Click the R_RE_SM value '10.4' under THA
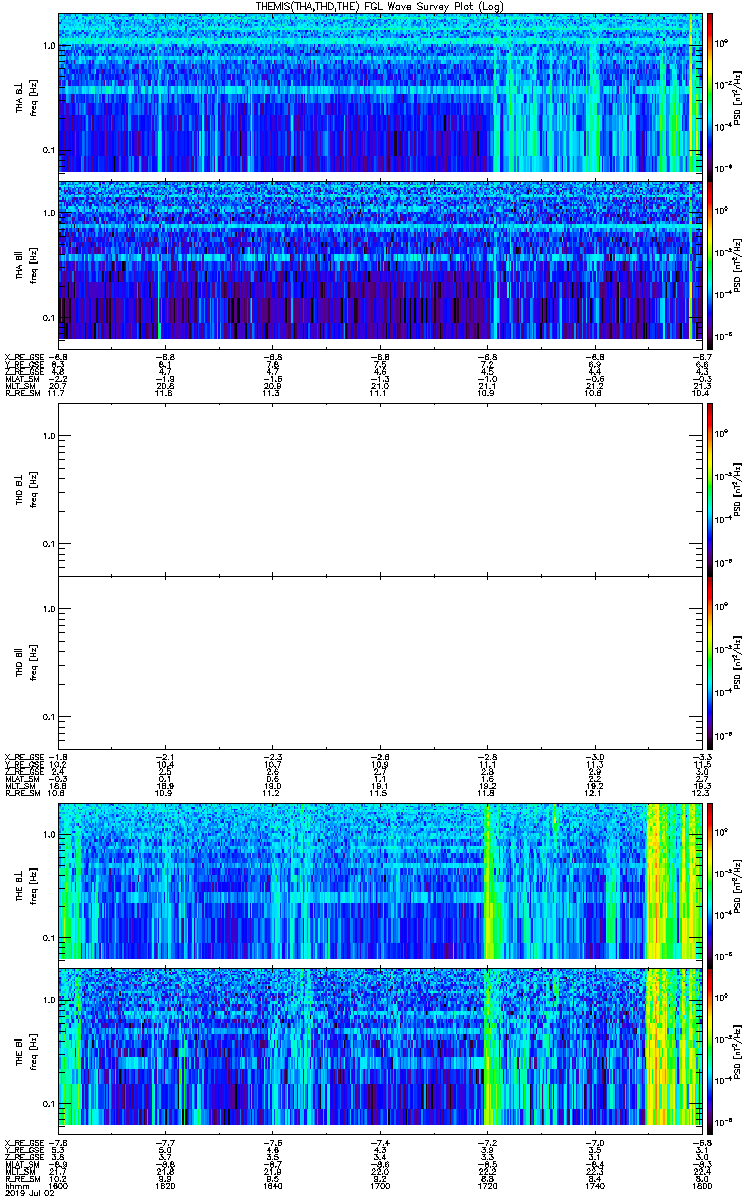Viewport: 750px width, 1200px height. (x=702, y=393)
